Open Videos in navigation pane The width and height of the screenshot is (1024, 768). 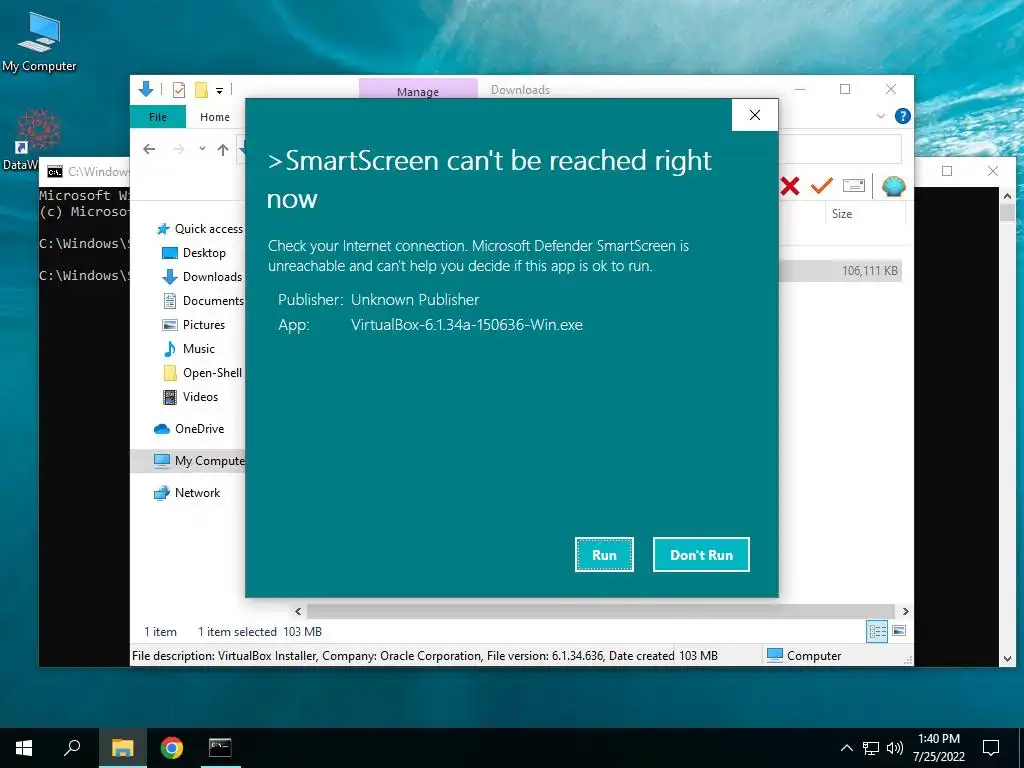click(189, 396)
